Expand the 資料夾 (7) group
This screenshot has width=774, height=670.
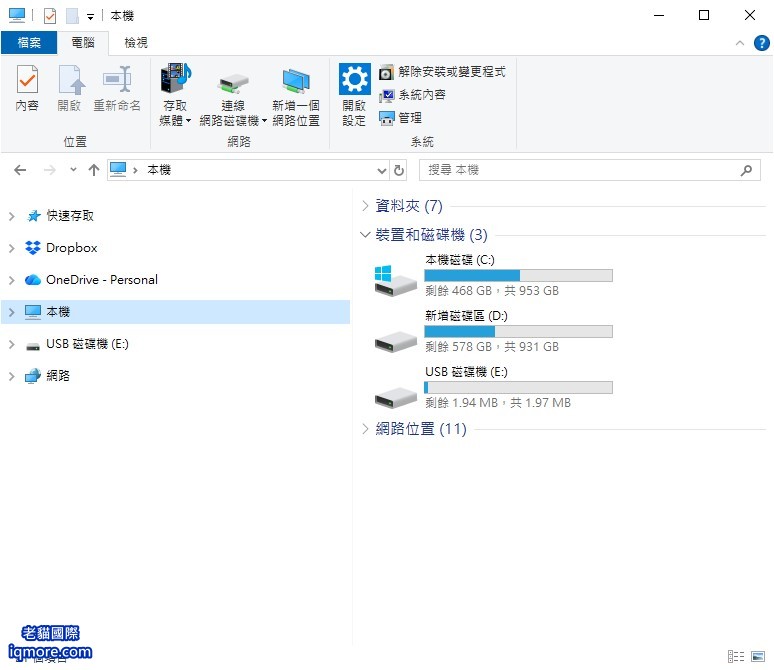tap(365, 206)
